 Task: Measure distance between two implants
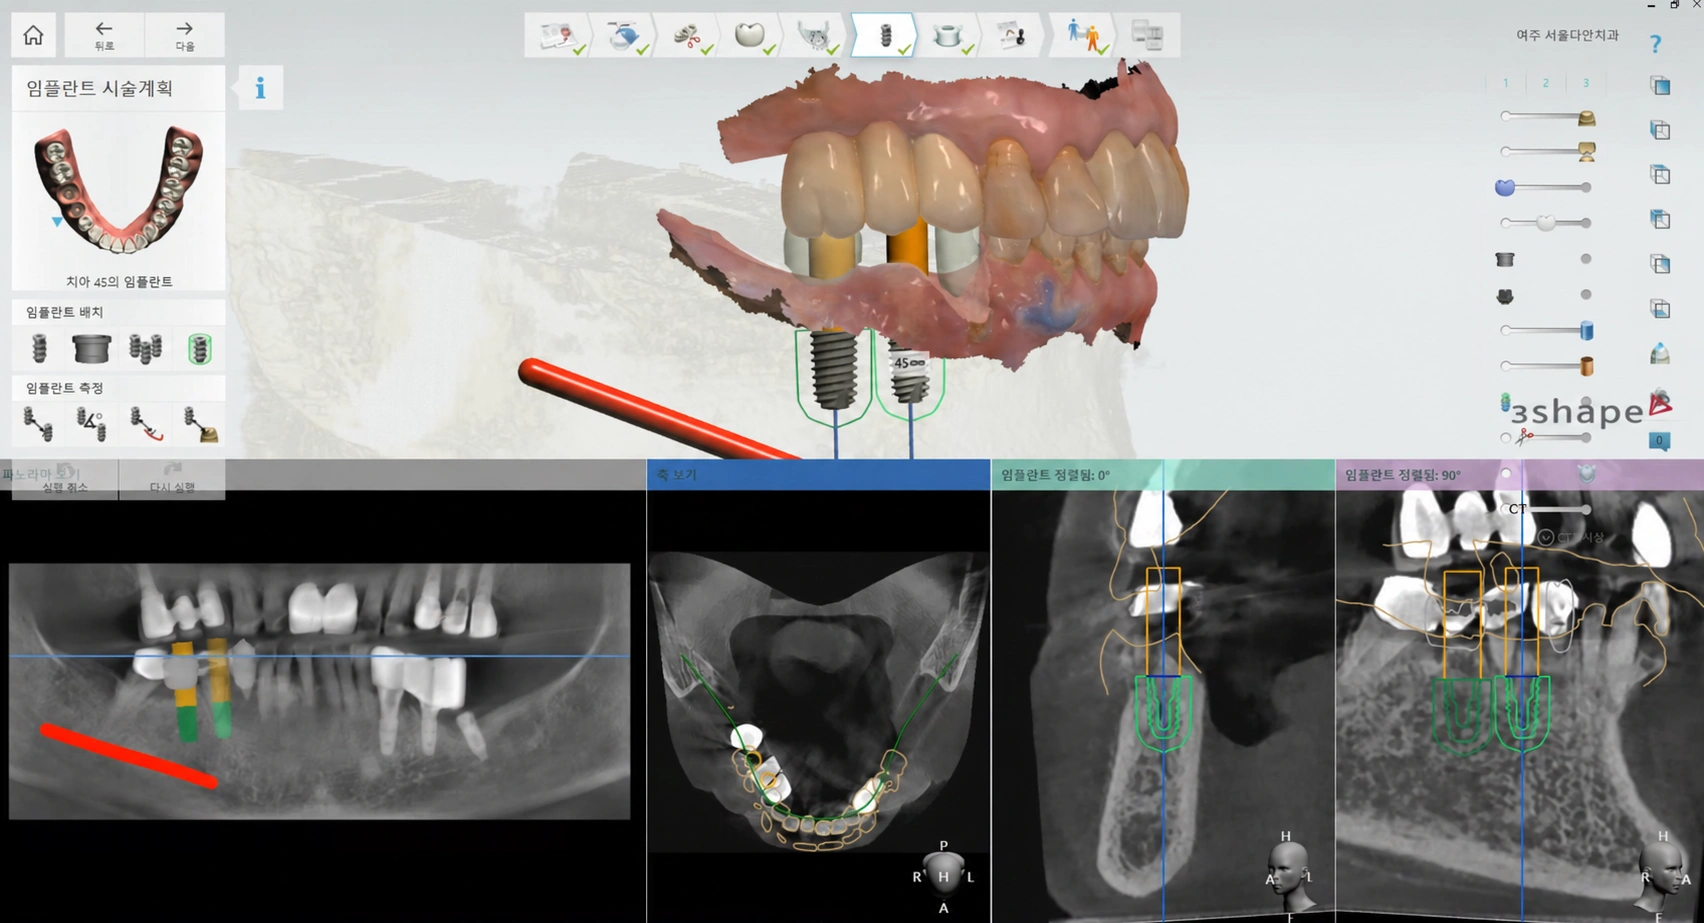(x=38, y=424)
